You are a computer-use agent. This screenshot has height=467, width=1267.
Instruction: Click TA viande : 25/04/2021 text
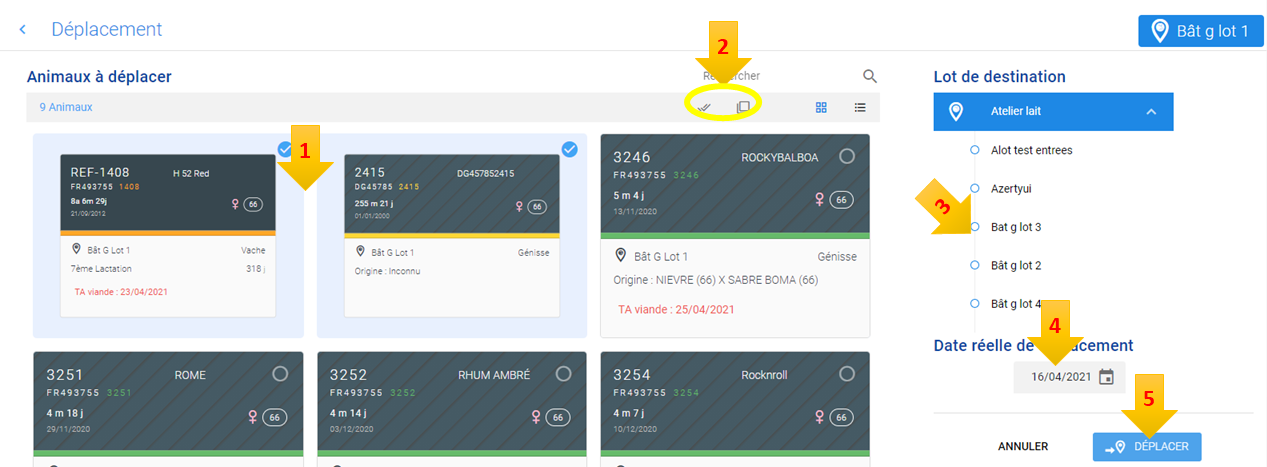(x=677, y=309)
